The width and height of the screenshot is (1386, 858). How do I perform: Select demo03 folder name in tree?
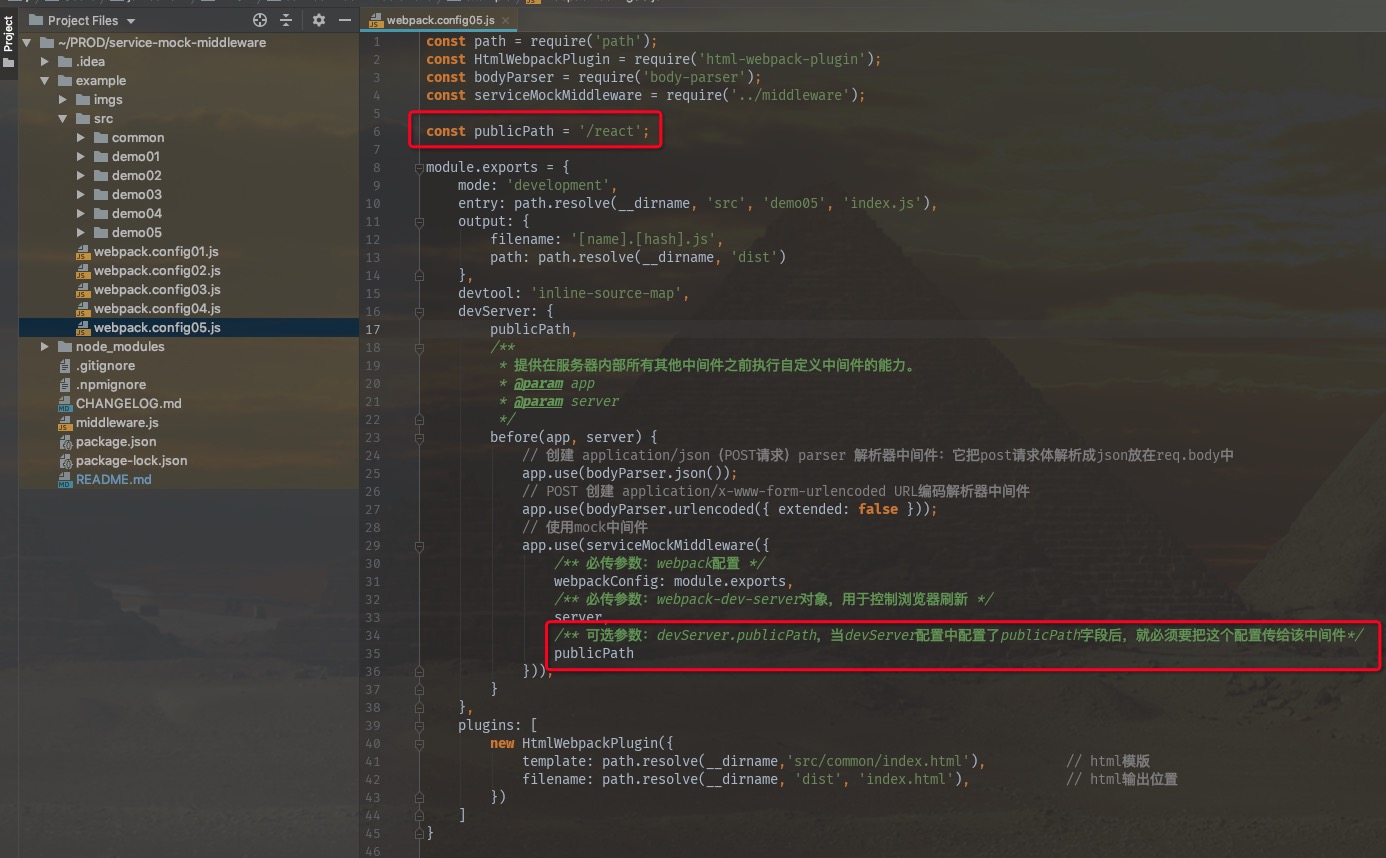pos(137,195)
